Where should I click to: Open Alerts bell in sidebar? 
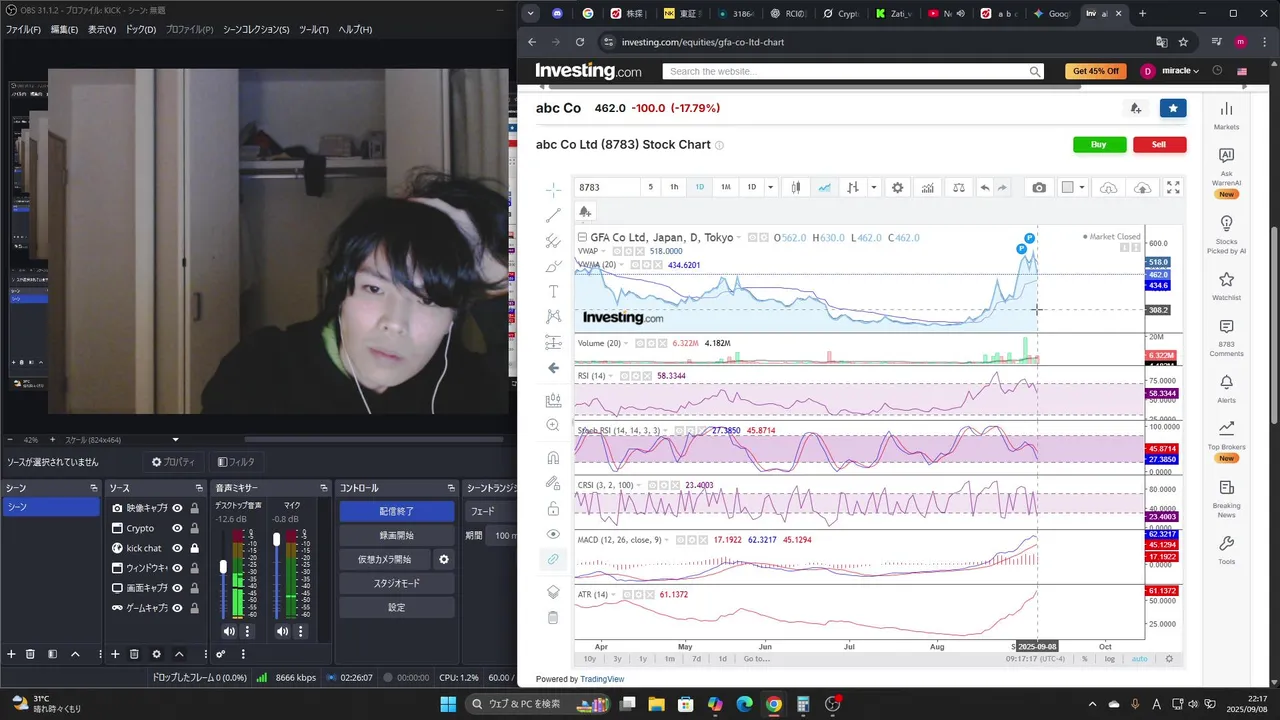click(1226, 389)
